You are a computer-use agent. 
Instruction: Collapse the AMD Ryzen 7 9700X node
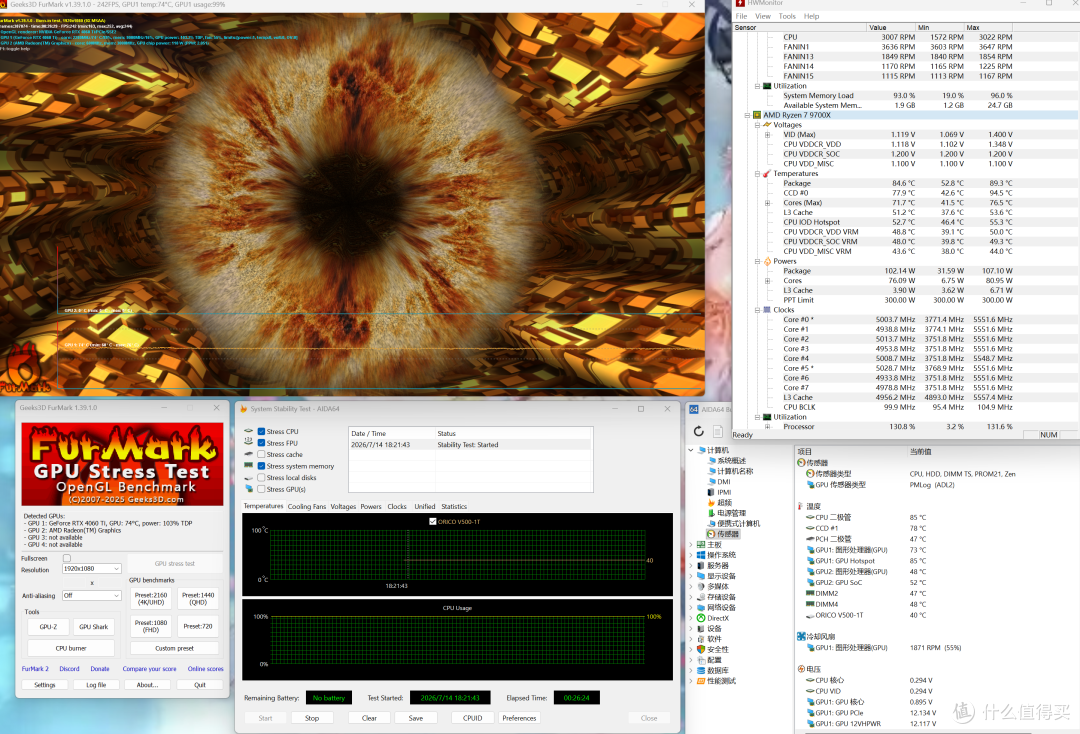[x=747, y=115]
